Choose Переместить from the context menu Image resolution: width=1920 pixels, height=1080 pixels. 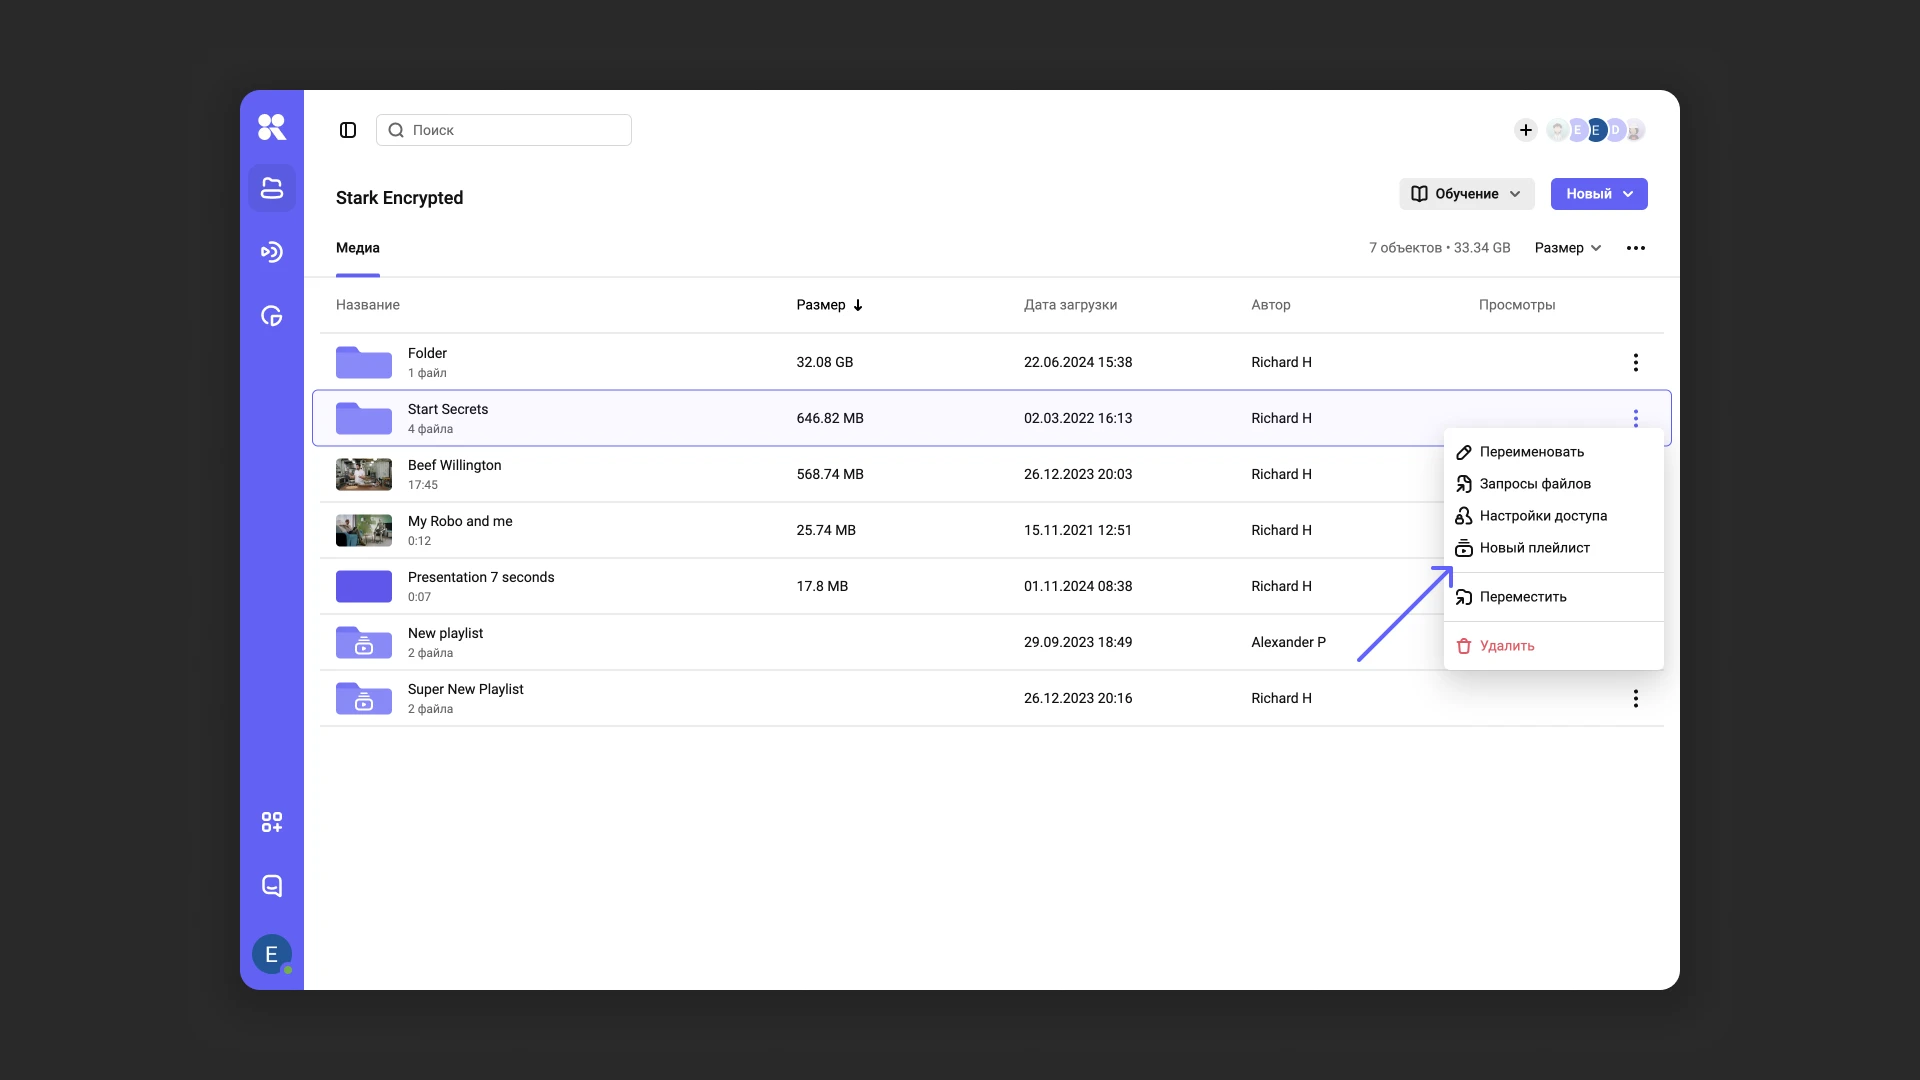[1522, 597]
